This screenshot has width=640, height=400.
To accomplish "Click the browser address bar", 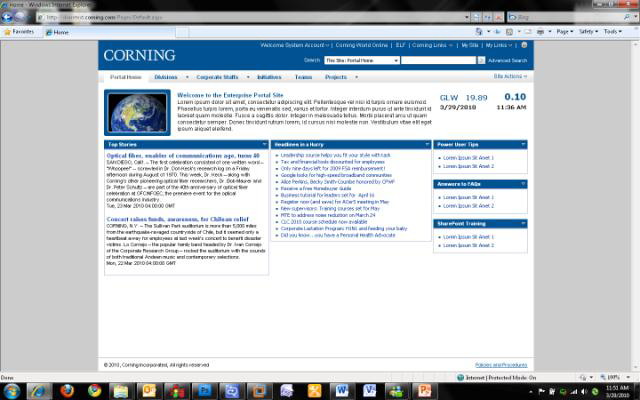I will 250,18.
